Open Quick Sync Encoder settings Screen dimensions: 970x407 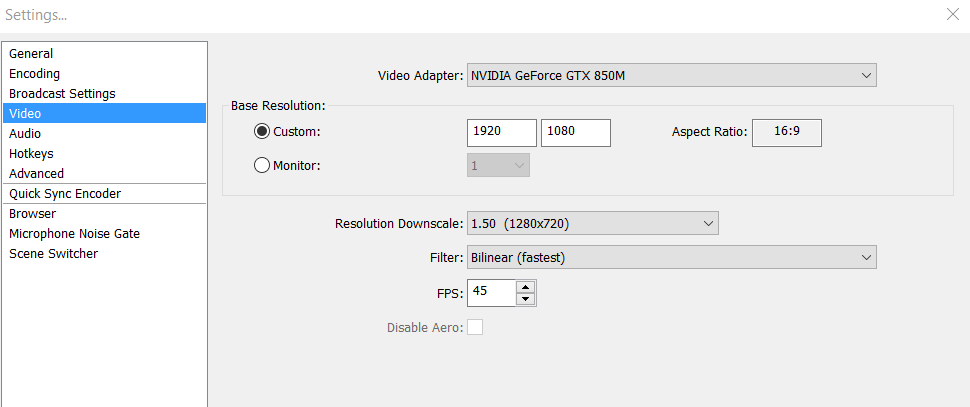pos(65,194)
